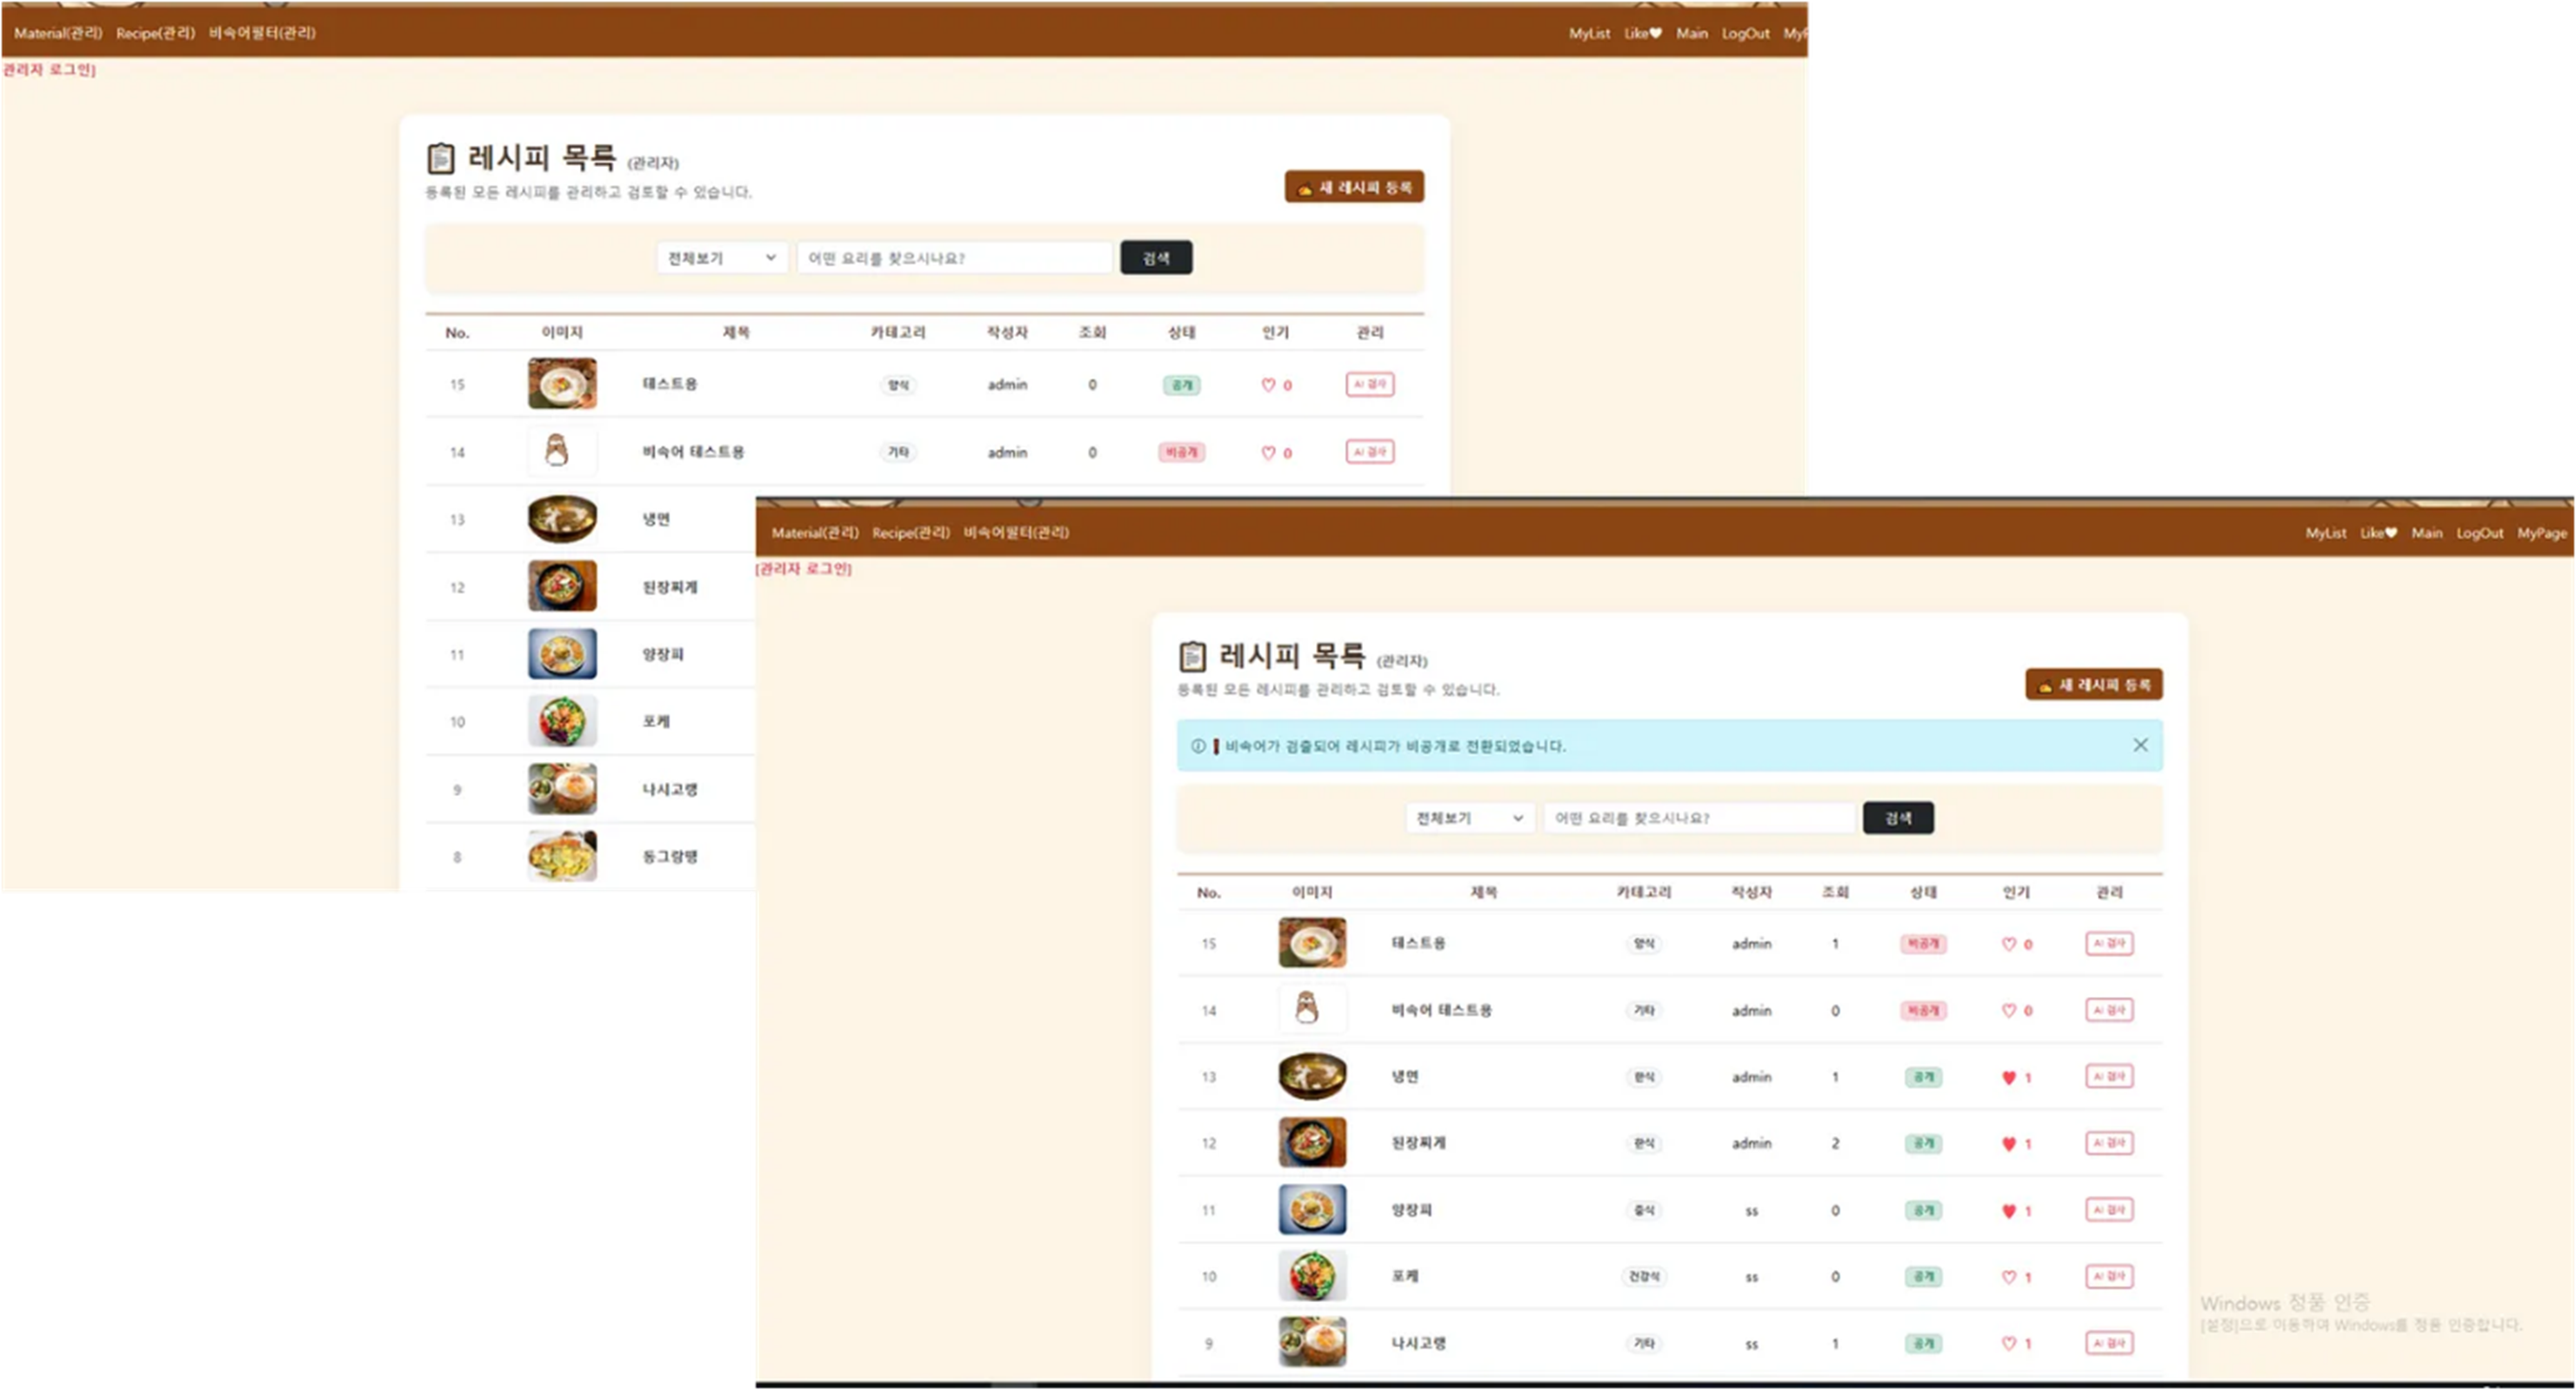Dismiss the 비속어 검출 alert banner with X

click(x=2140, y=745)
